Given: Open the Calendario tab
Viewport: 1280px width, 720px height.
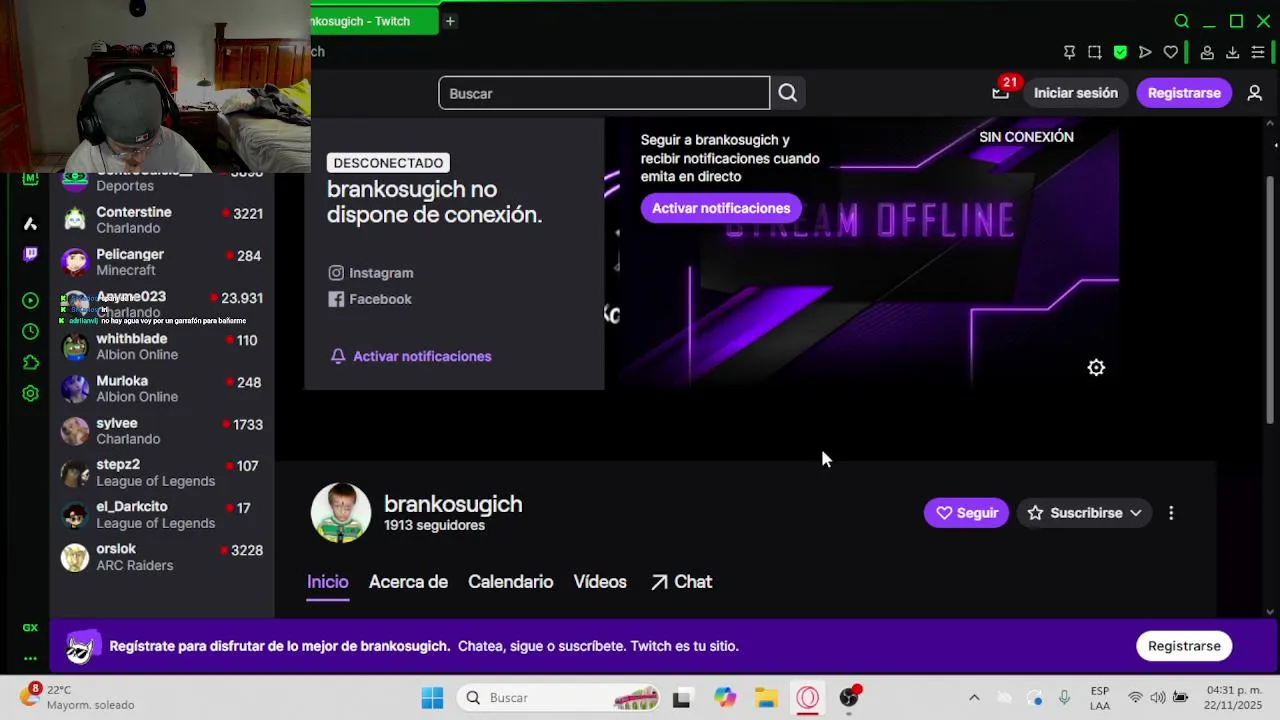Looking at the screenshot, I should pos(510,582).
